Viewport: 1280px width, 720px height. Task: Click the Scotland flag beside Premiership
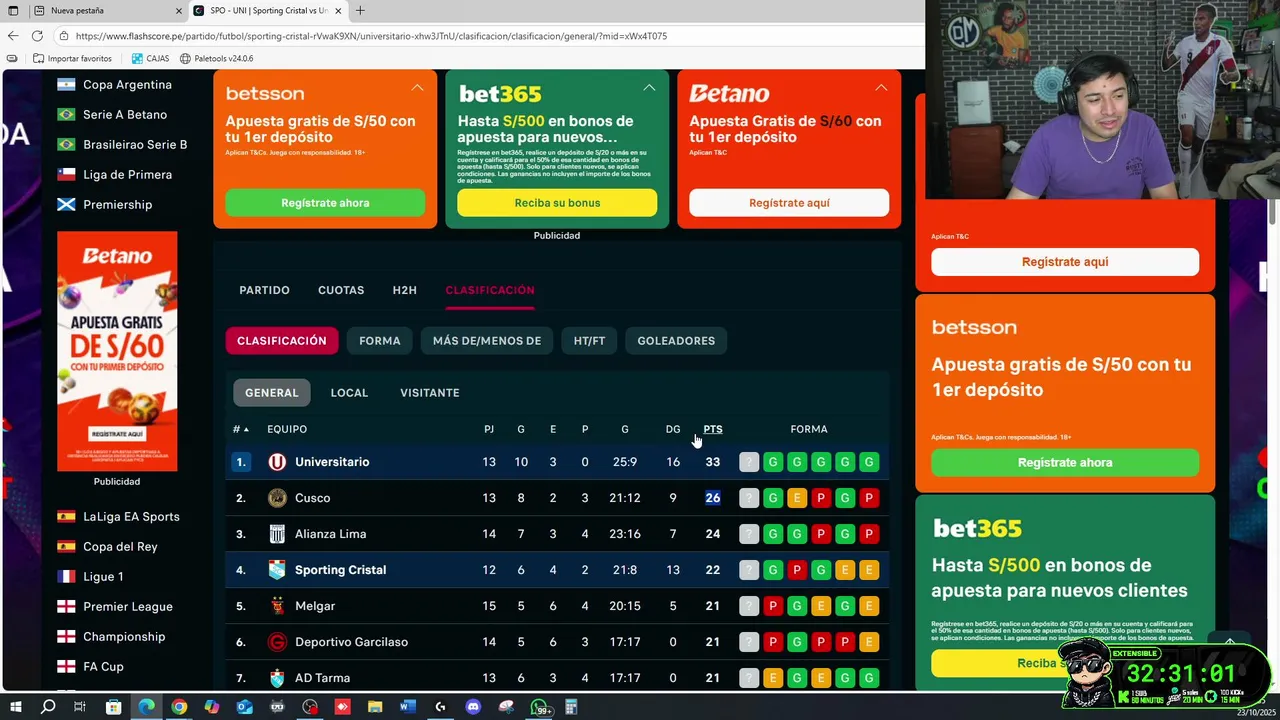[66, 205]
